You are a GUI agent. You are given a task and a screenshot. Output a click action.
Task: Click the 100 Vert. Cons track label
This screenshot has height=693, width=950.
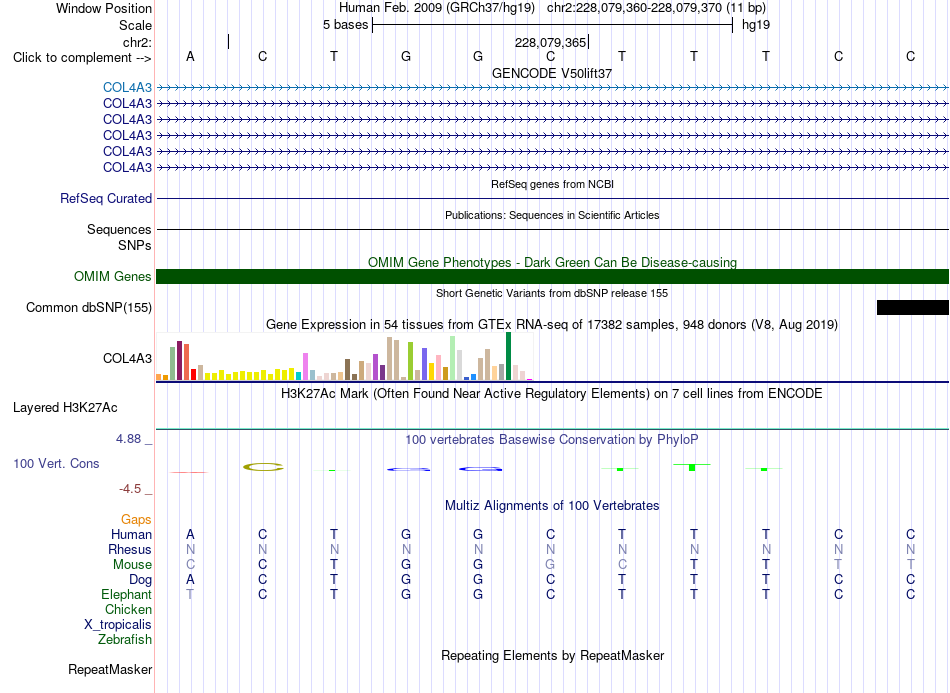(x=56, y=463)
